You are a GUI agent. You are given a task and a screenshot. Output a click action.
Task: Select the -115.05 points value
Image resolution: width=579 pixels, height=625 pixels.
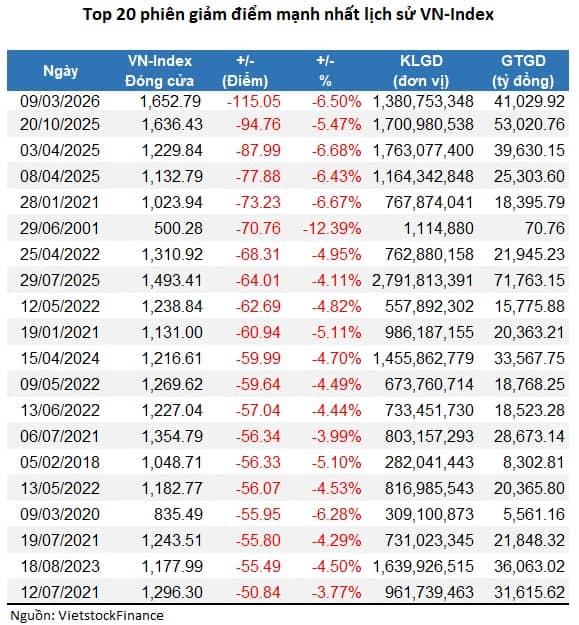(254, 101)
